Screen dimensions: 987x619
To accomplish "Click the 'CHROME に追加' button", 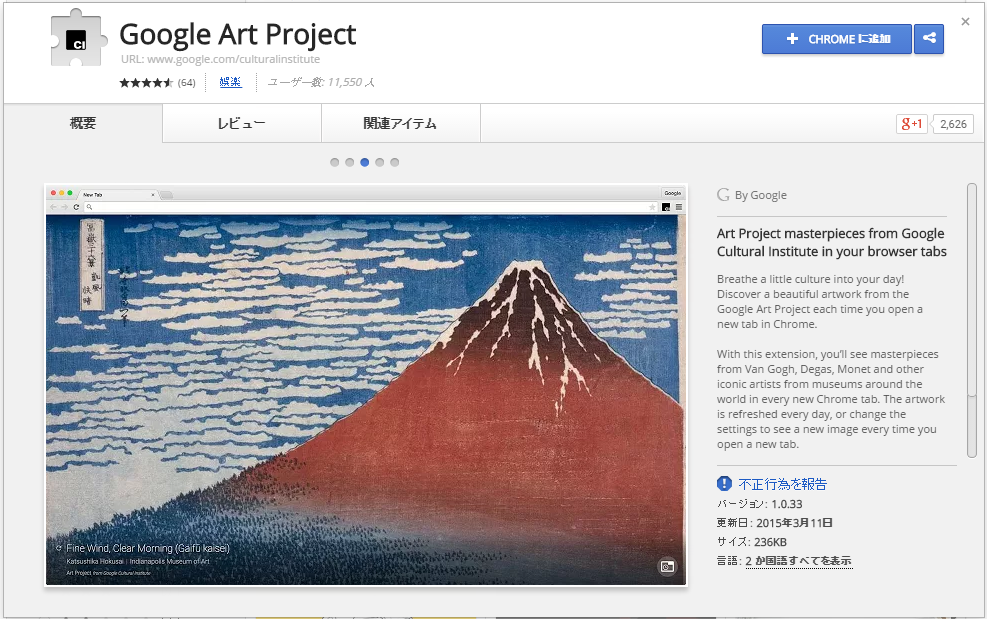I will (x=836, y=39).
